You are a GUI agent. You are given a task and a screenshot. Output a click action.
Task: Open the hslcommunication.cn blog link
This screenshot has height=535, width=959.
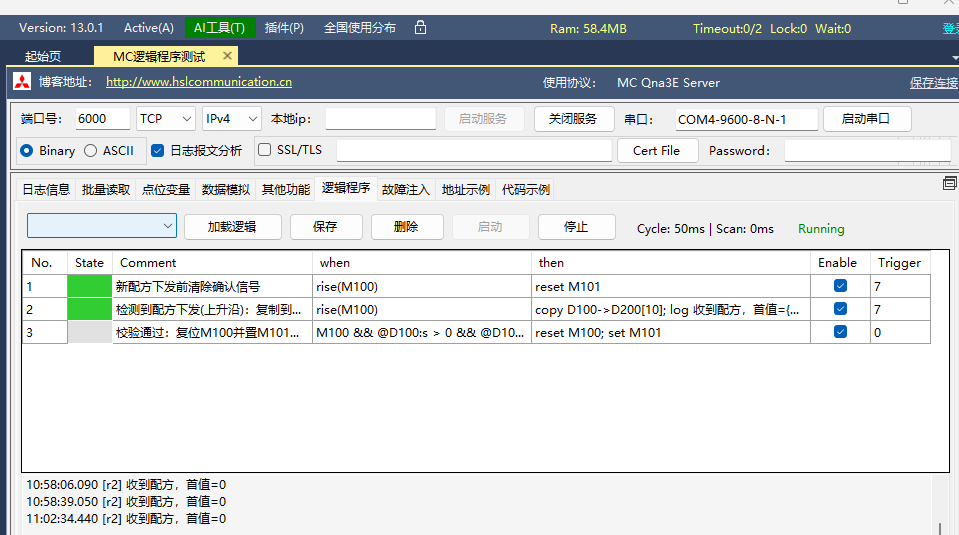click(199, 82)
